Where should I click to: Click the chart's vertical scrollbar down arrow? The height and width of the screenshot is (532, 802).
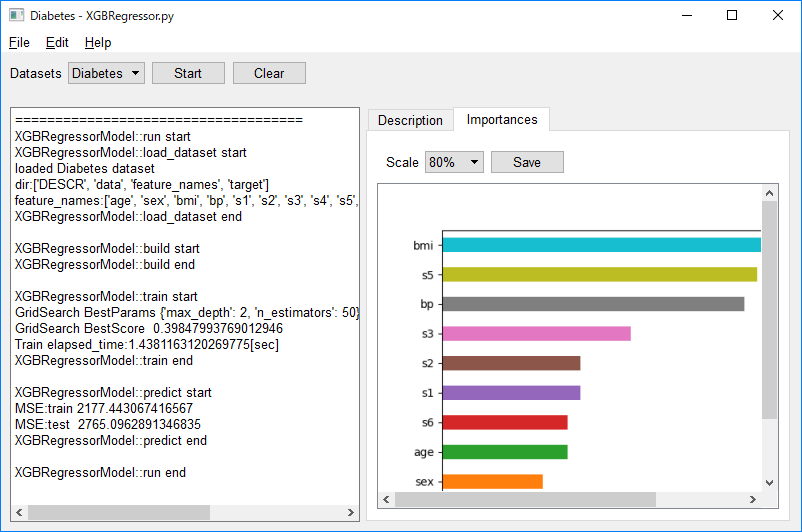pos(769,482)
